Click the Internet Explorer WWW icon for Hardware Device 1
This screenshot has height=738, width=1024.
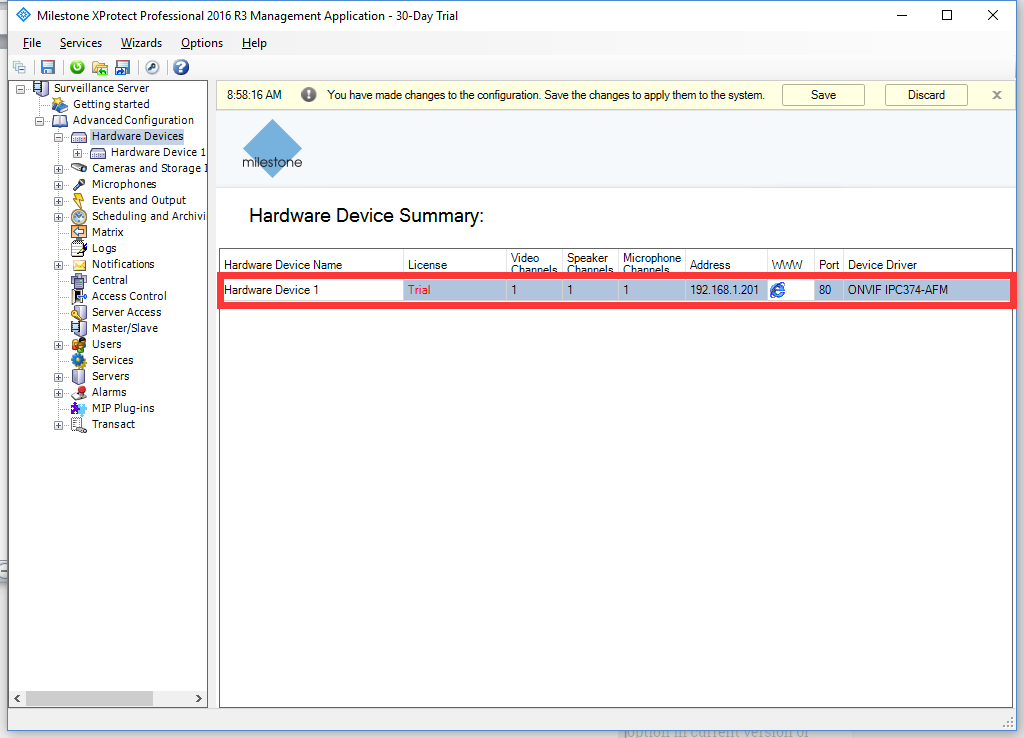(x=778, y=290)
